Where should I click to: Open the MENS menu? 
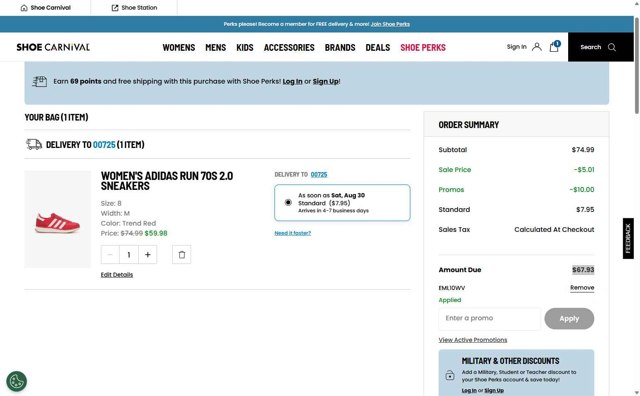click(216, 47)
